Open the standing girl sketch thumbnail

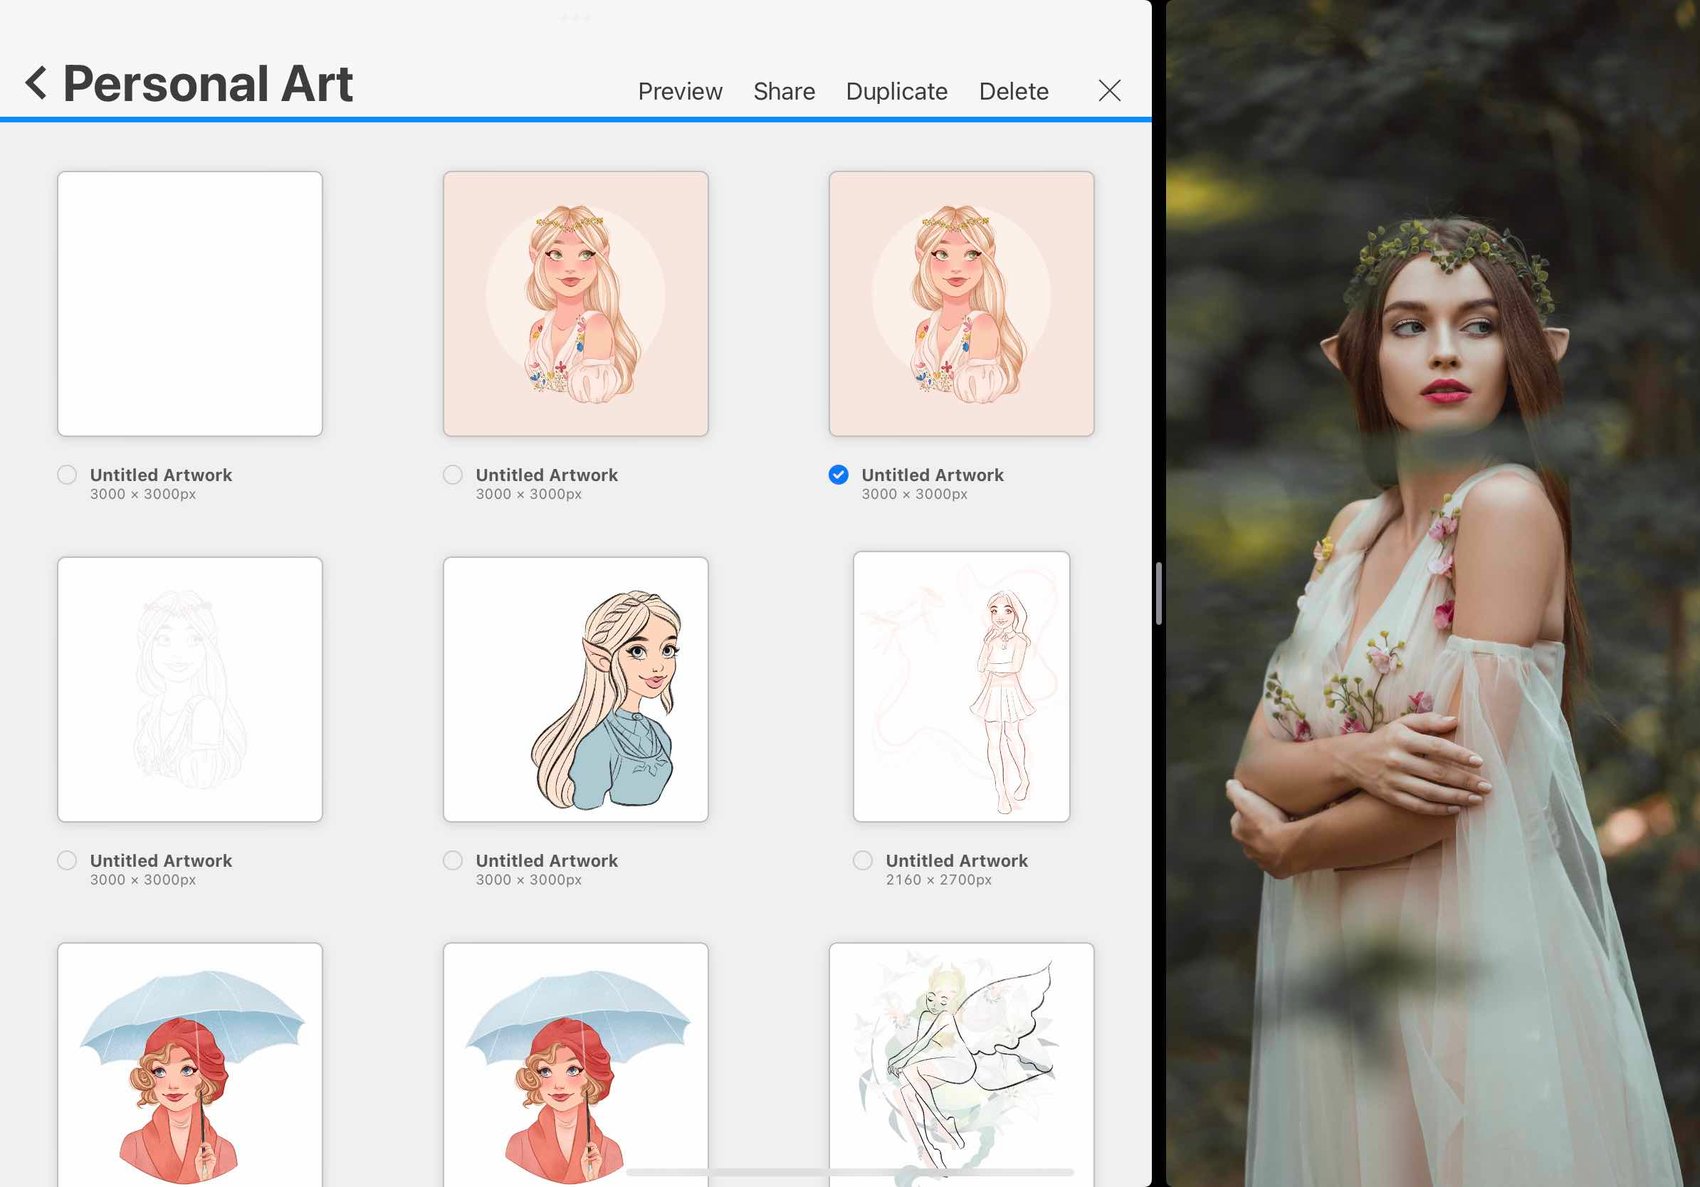(961, 686)
